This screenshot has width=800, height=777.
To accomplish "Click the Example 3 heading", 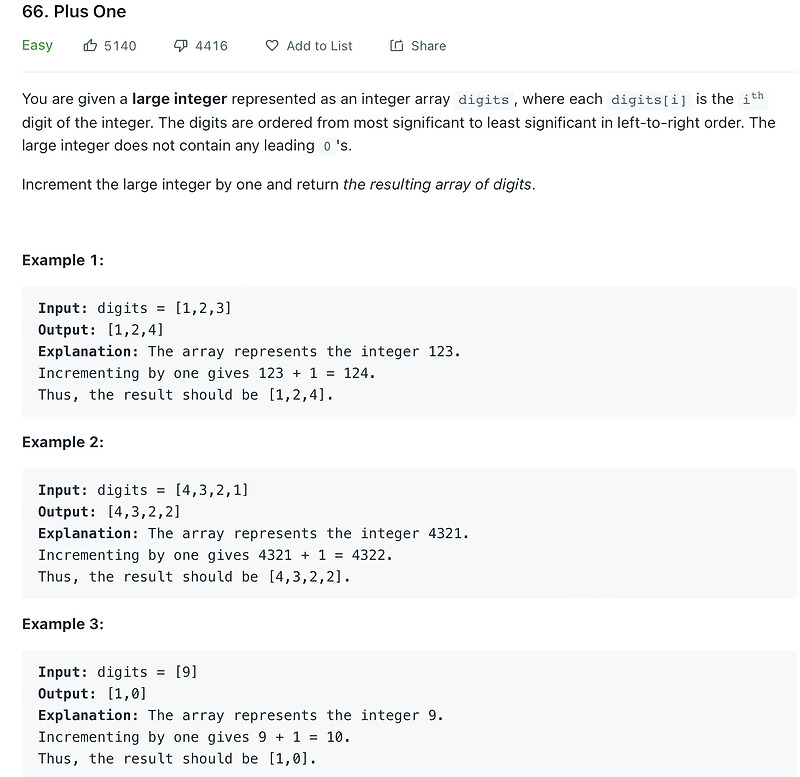I will (x=63, y=624).
